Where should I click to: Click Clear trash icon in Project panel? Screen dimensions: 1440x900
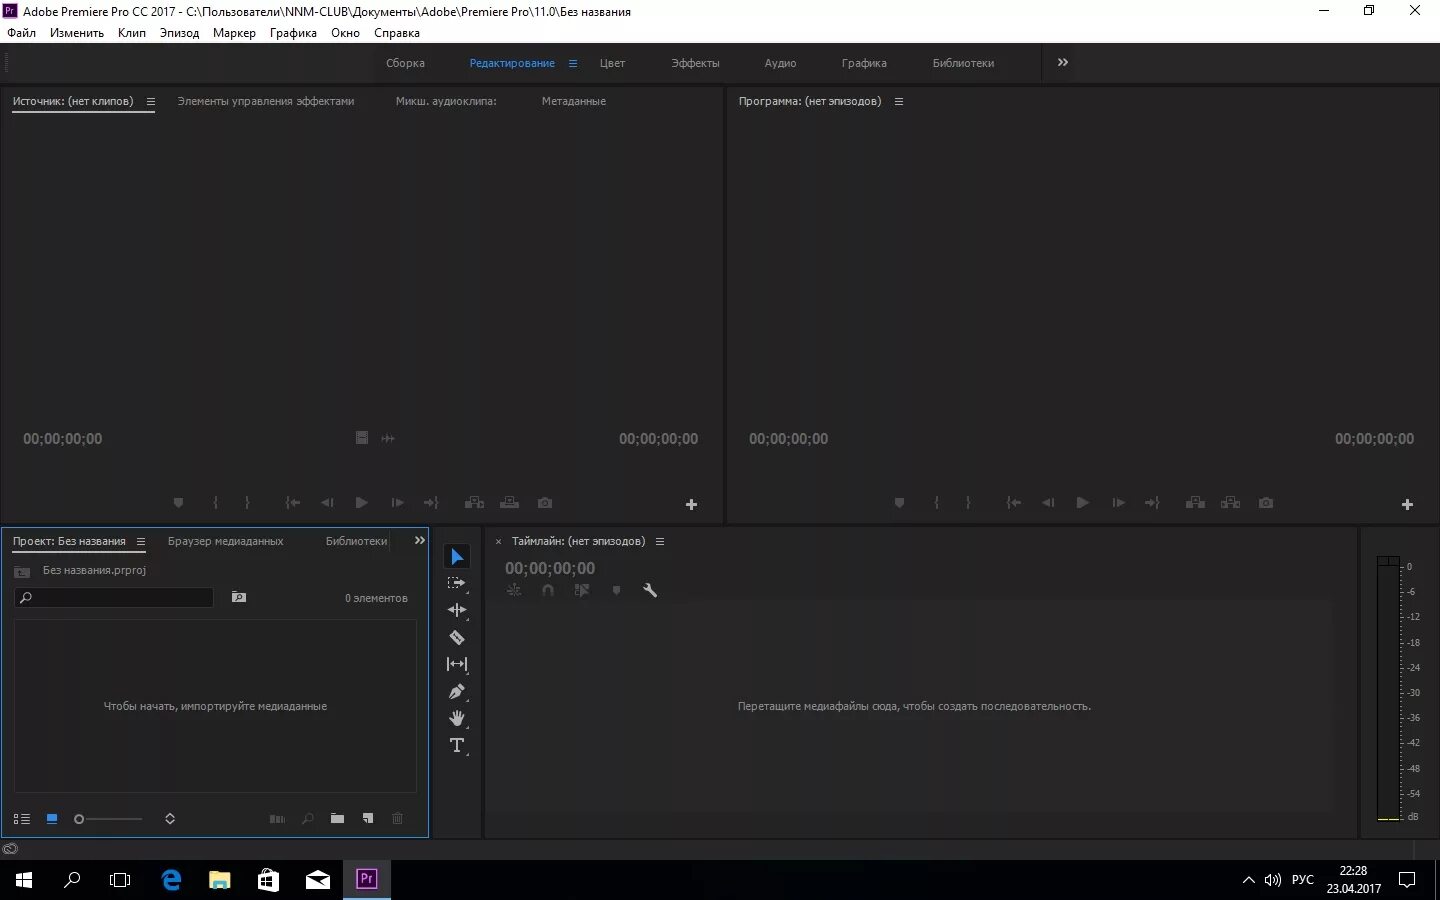point(397,819)
